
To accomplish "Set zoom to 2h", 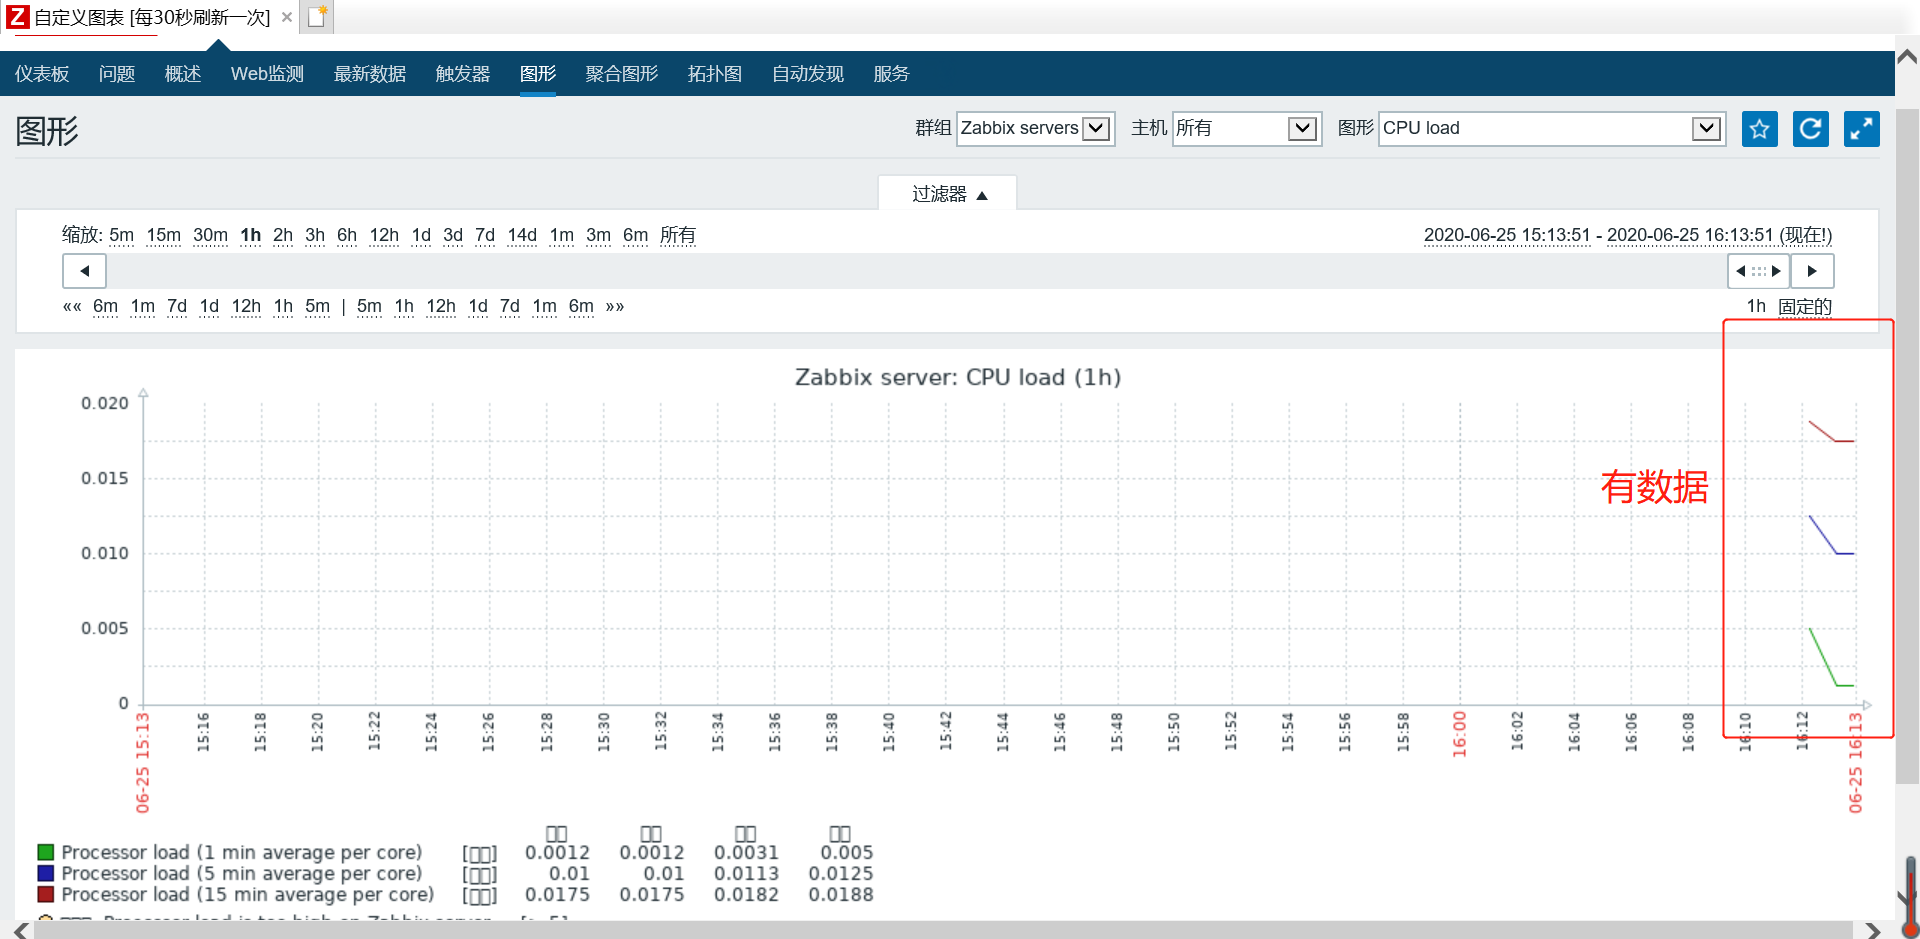I will pos(283,235).
